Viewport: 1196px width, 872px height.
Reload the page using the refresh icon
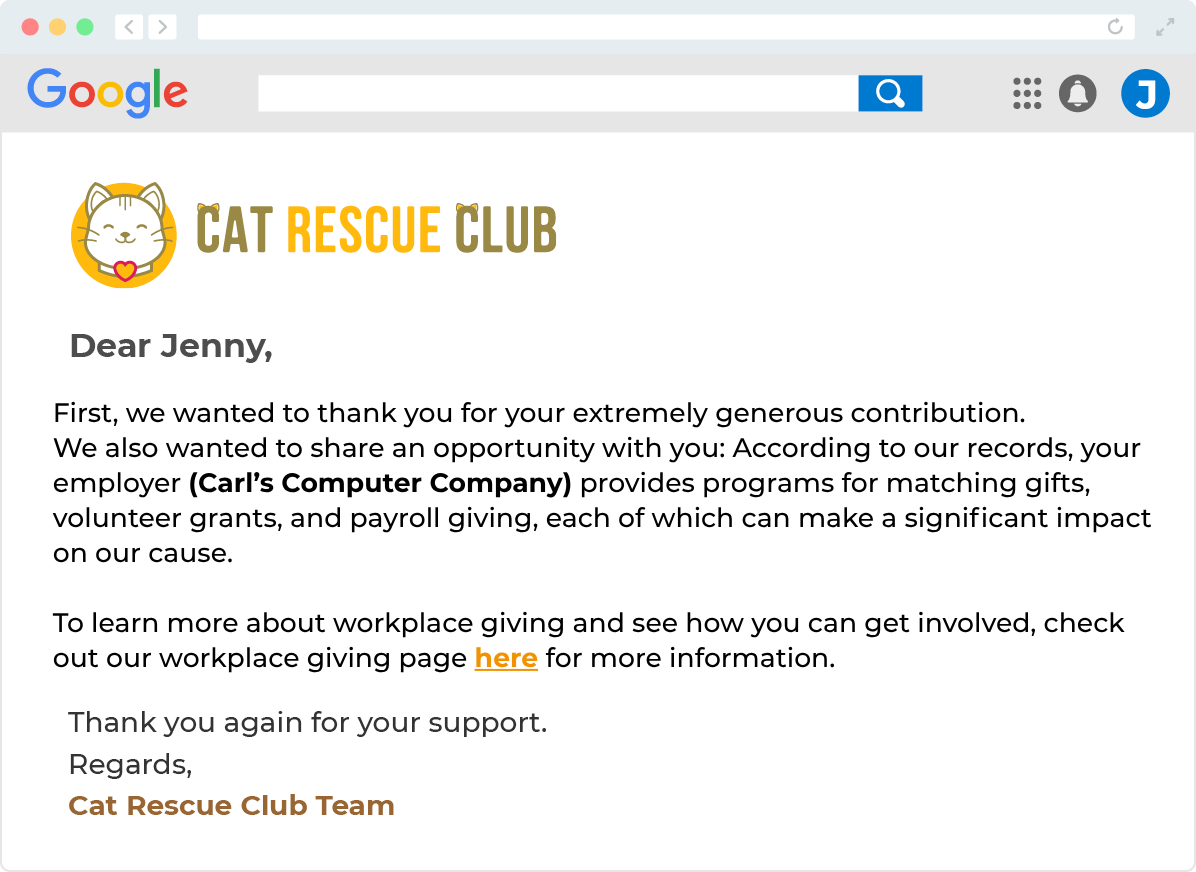click(1114, 27)
